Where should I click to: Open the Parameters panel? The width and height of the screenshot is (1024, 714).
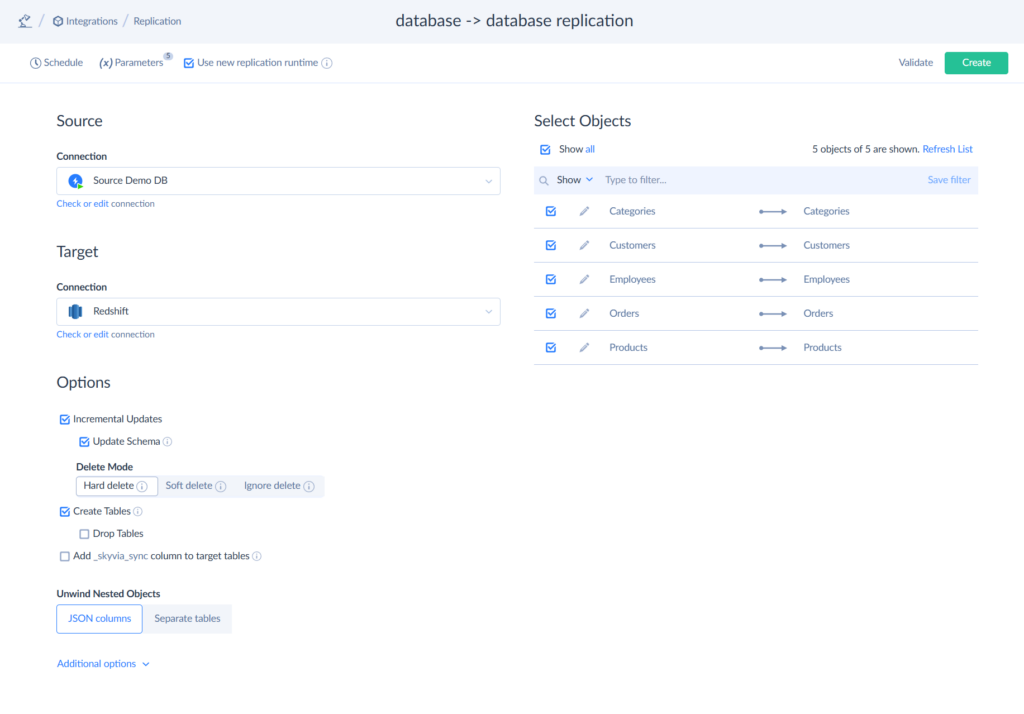131,63
